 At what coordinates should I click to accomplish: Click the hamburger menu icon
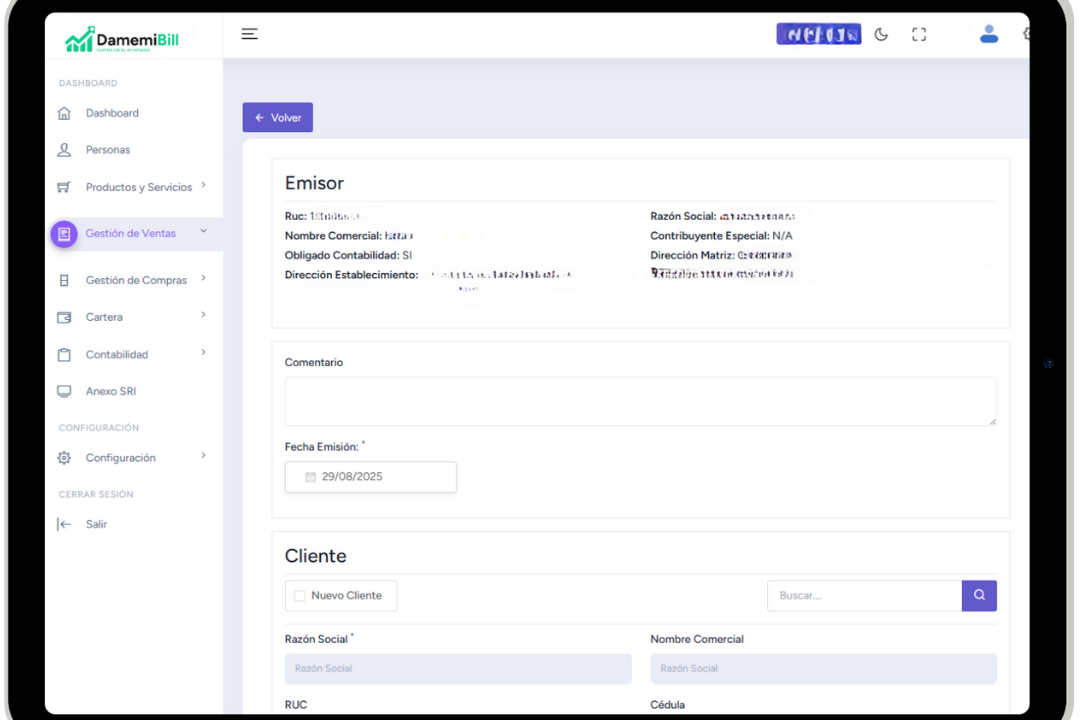click(x=250, y=34)
